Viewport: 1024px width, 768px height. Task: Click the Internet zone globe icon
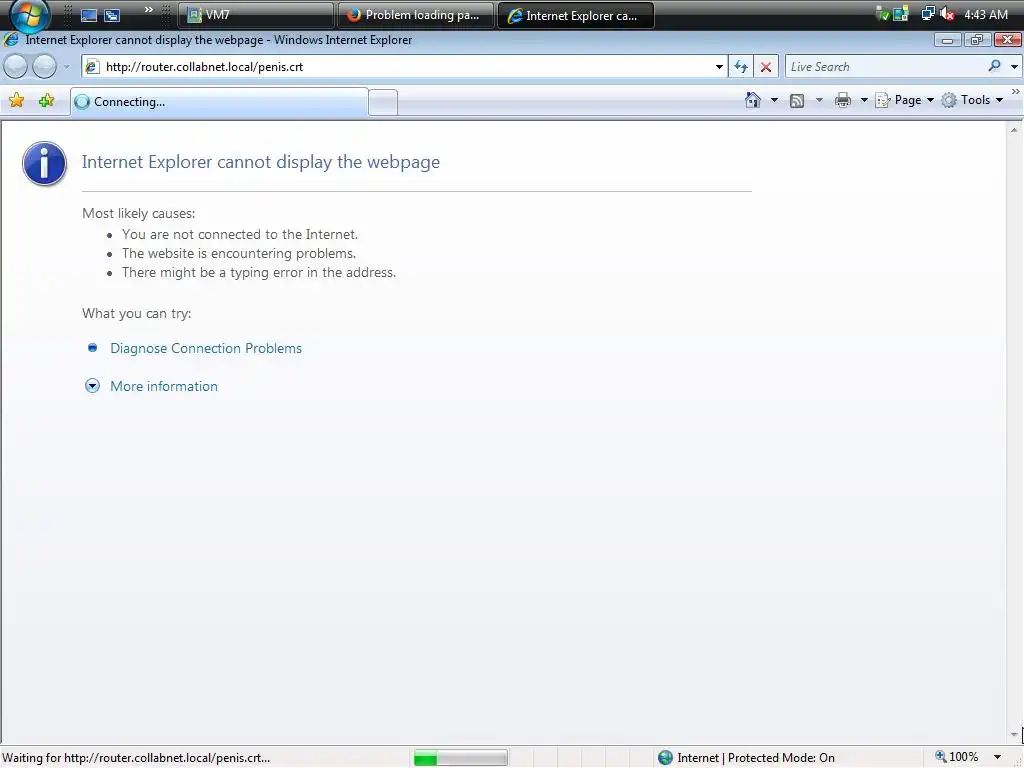click(x=665, y=758)
